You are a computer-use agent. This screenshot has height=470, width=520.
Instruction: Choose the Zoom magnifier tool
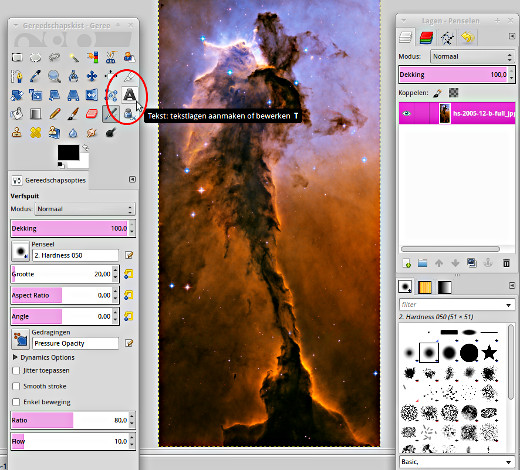[54, 76]
